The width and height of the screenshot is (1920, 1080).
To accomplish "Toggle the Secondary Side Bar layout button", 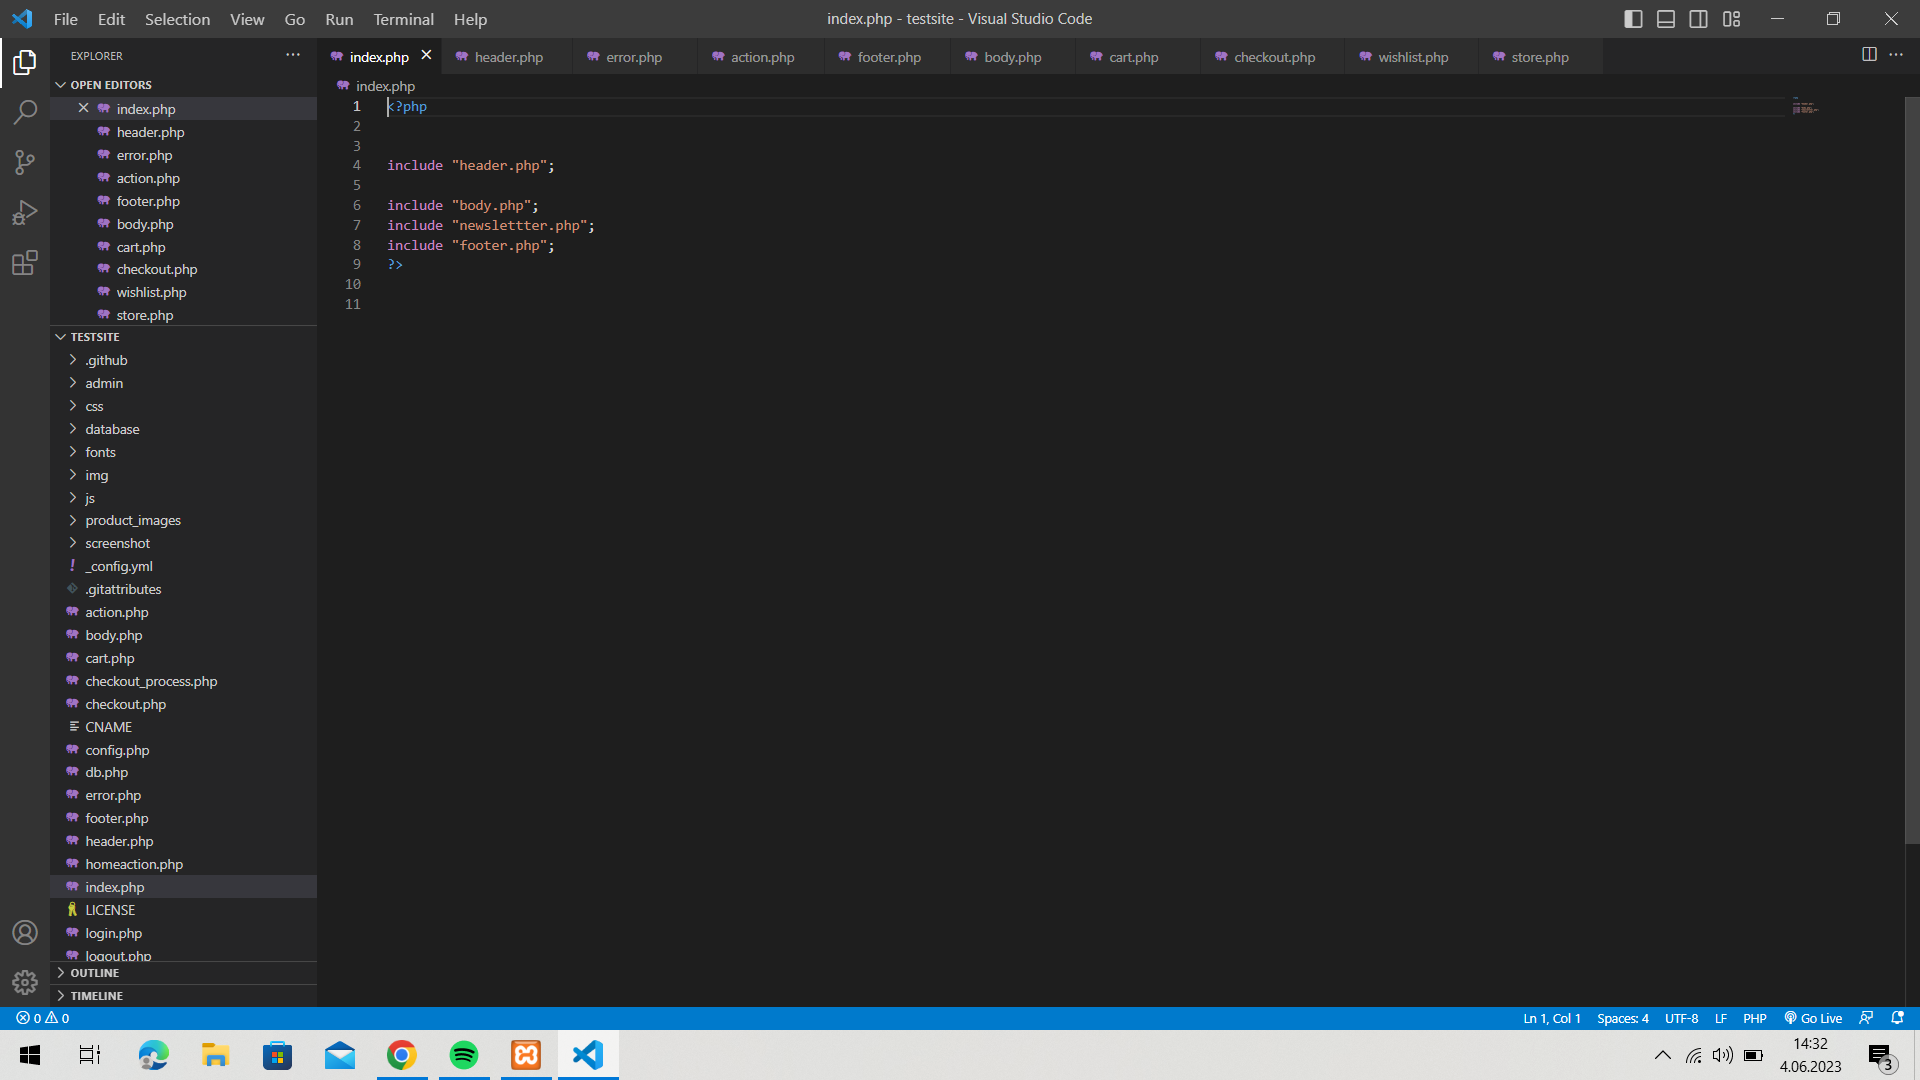I will point(1699,19).
